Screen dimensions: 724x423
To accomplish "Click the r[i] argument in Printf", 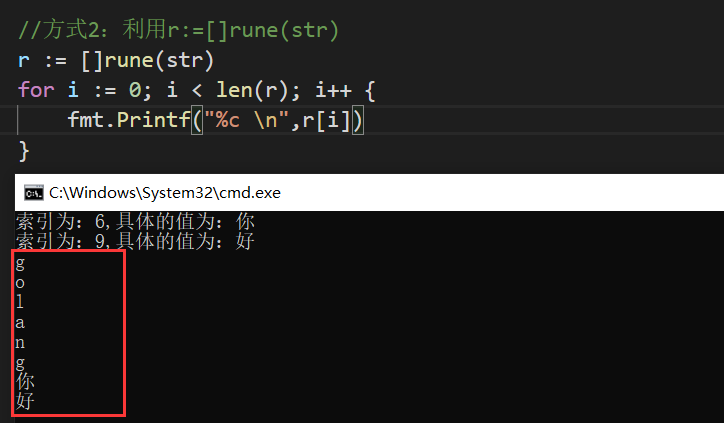I will click(327, 121).
